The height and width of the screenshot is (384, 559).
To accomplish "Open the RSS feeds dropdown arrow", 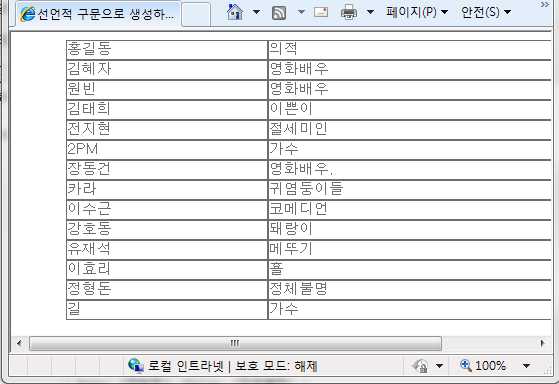I will click(301, 12).
